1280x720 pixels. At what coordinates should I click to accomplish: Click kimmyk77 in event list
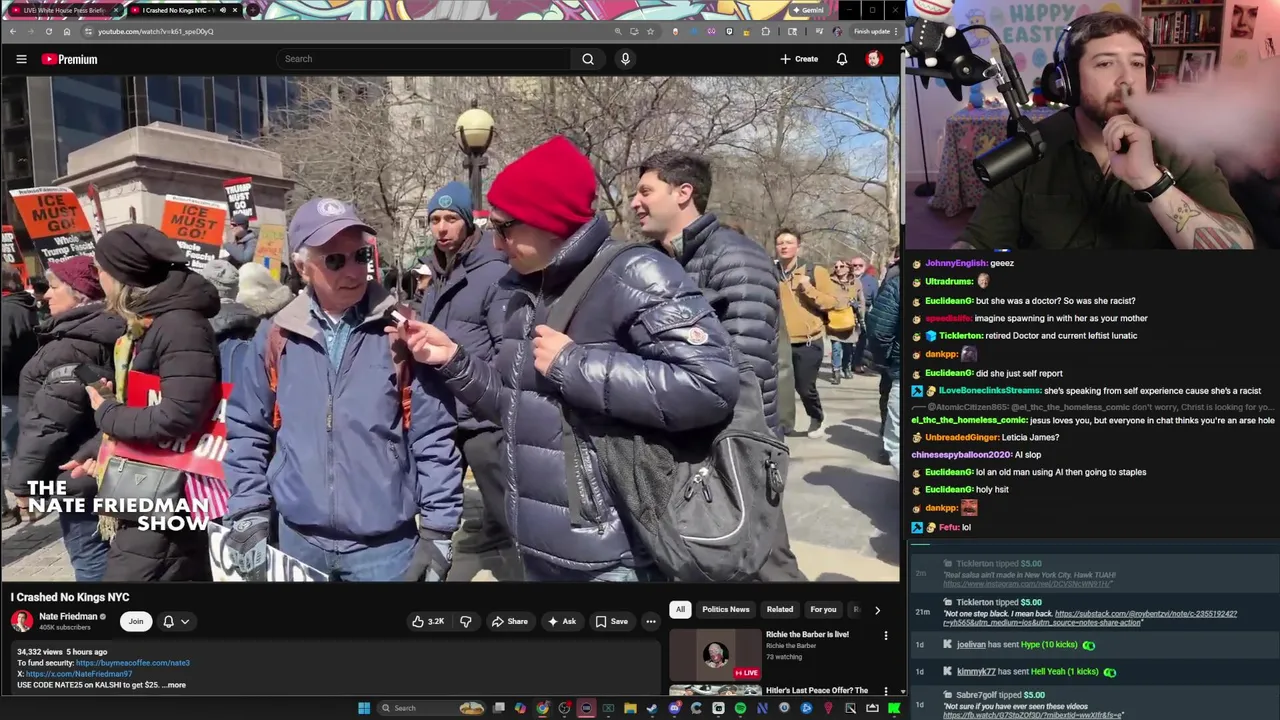976,672
